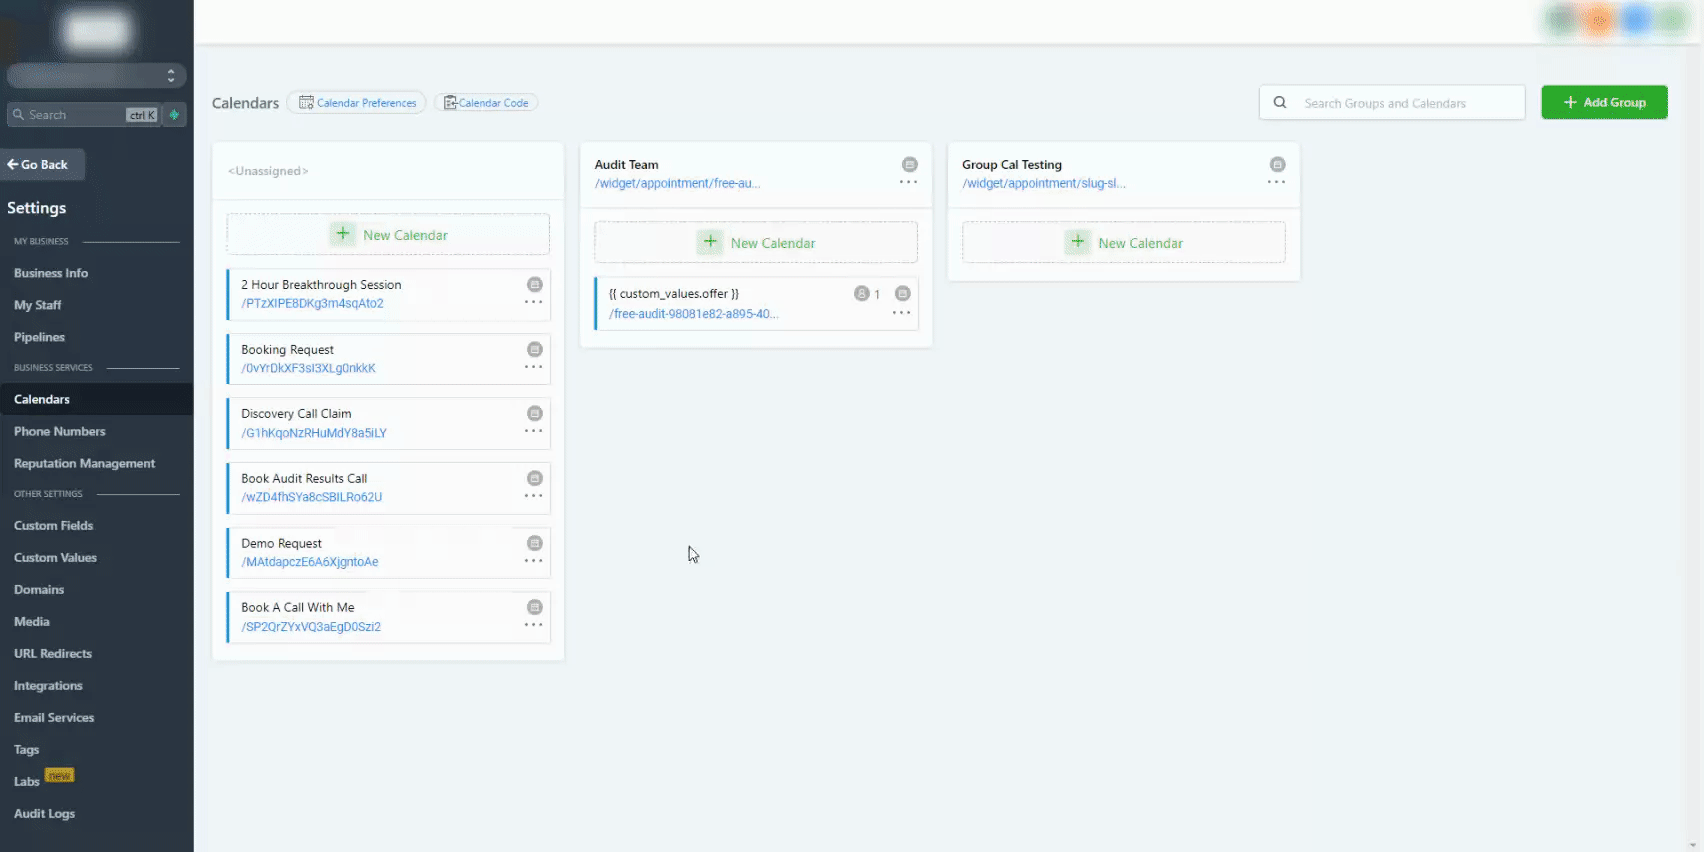Open the Group Cal Testing options menu
Viewport: 1704px width, 852px height.
[x=1276, y=182]
